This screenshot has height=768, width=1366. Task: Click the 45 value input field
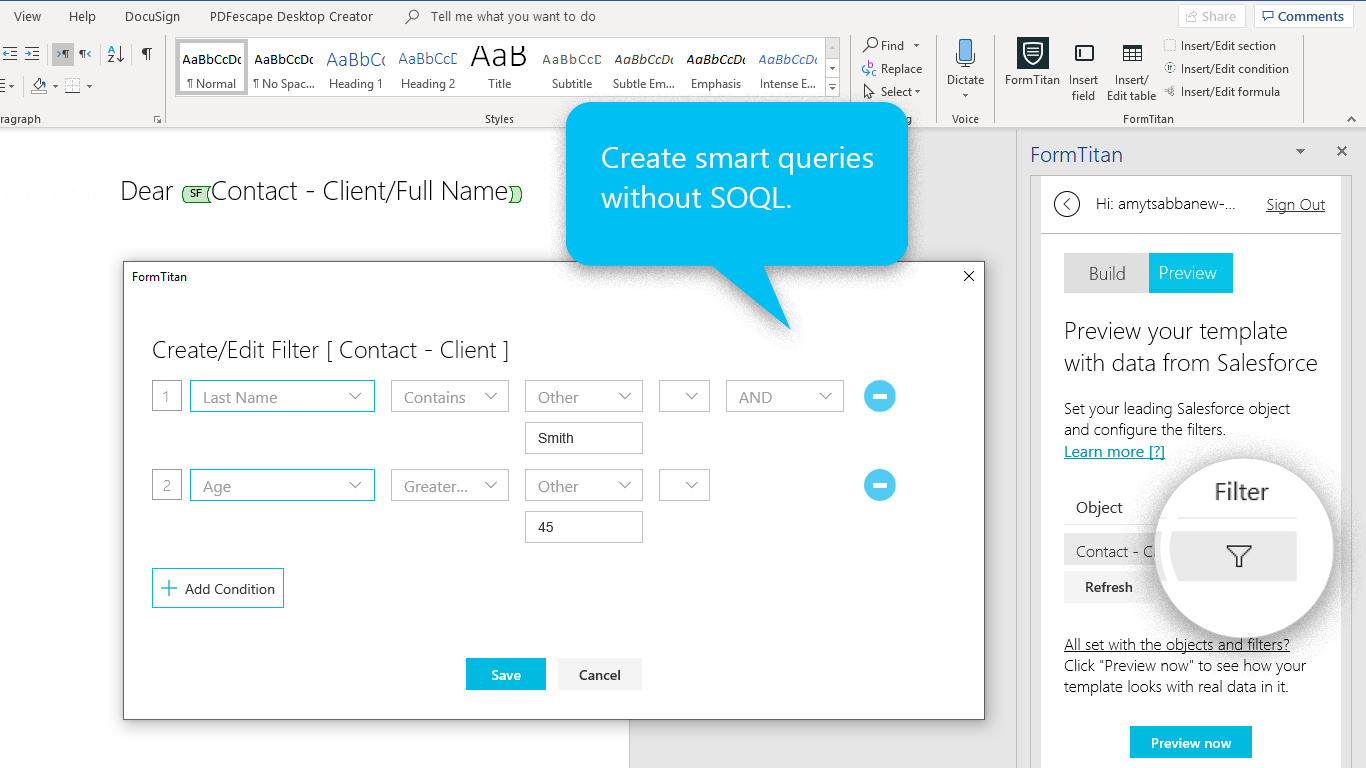[584, 527]
